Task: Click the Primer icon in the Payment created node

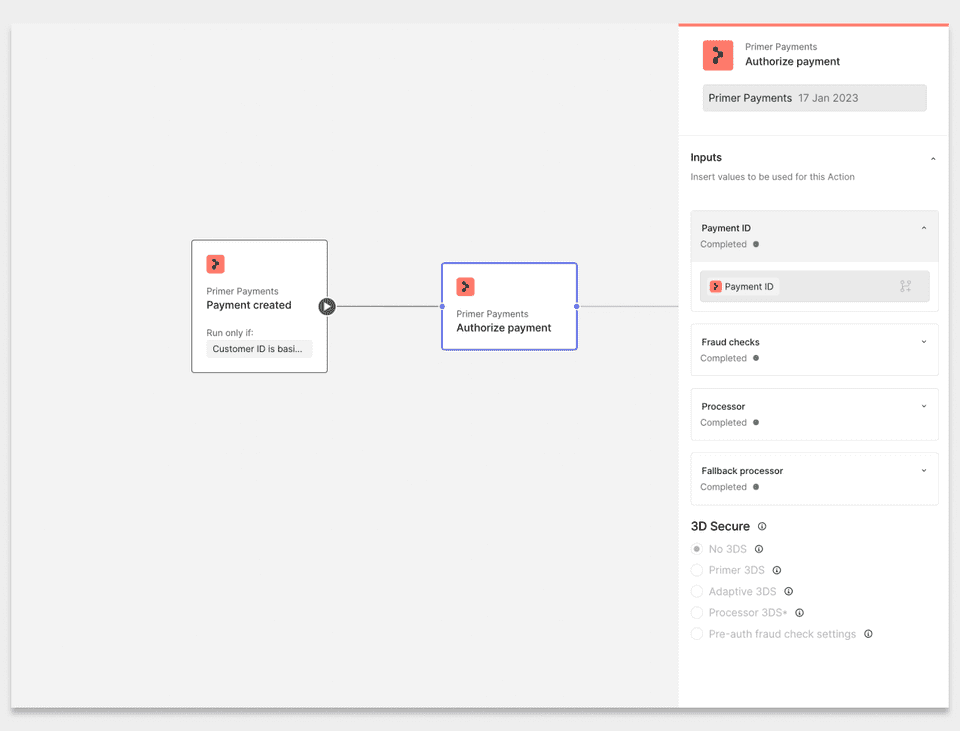Action: [216, 264]
